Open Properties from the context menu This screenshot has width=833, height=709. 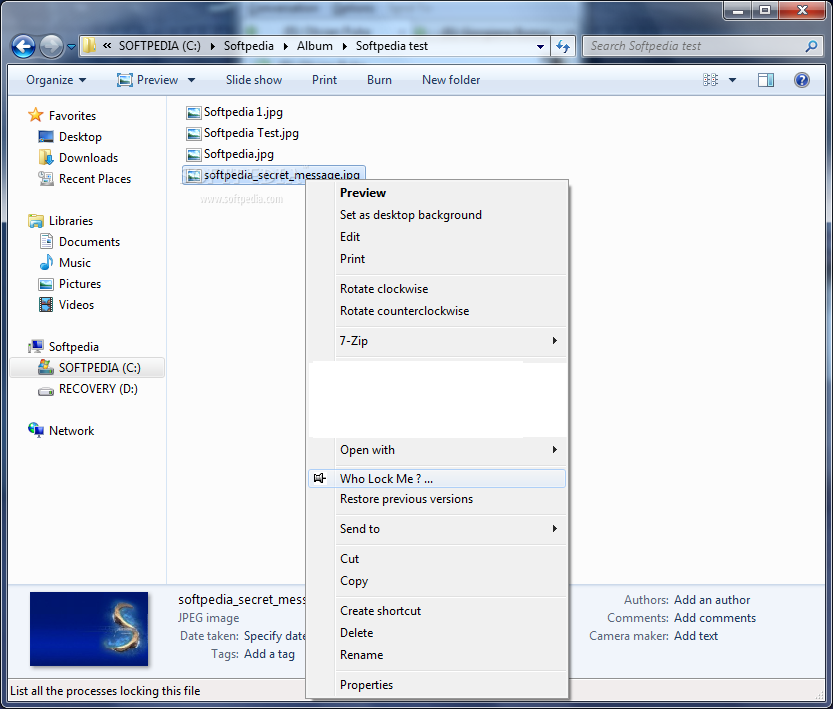pyautogui.click(x=366, y=685)
